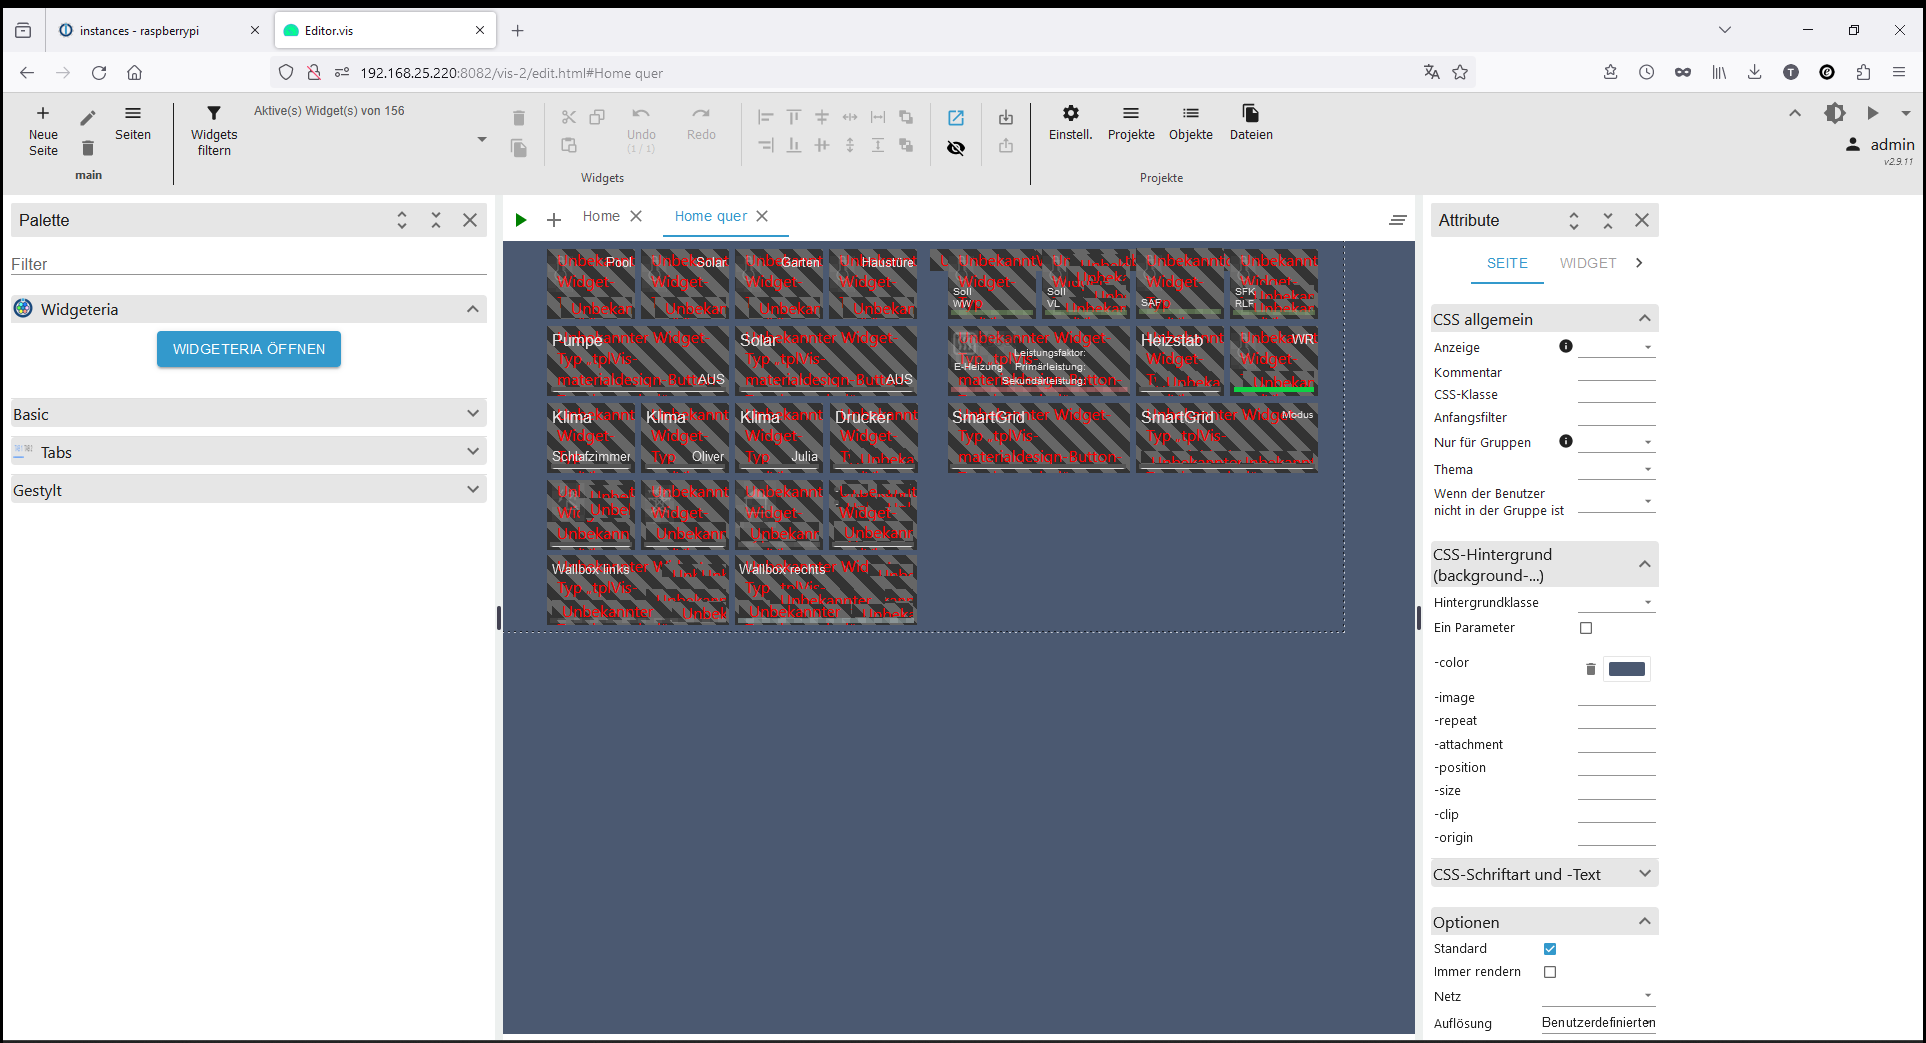
Task: Open the active widgets selector dropdown arrow
Action: (x=482, y=139)
